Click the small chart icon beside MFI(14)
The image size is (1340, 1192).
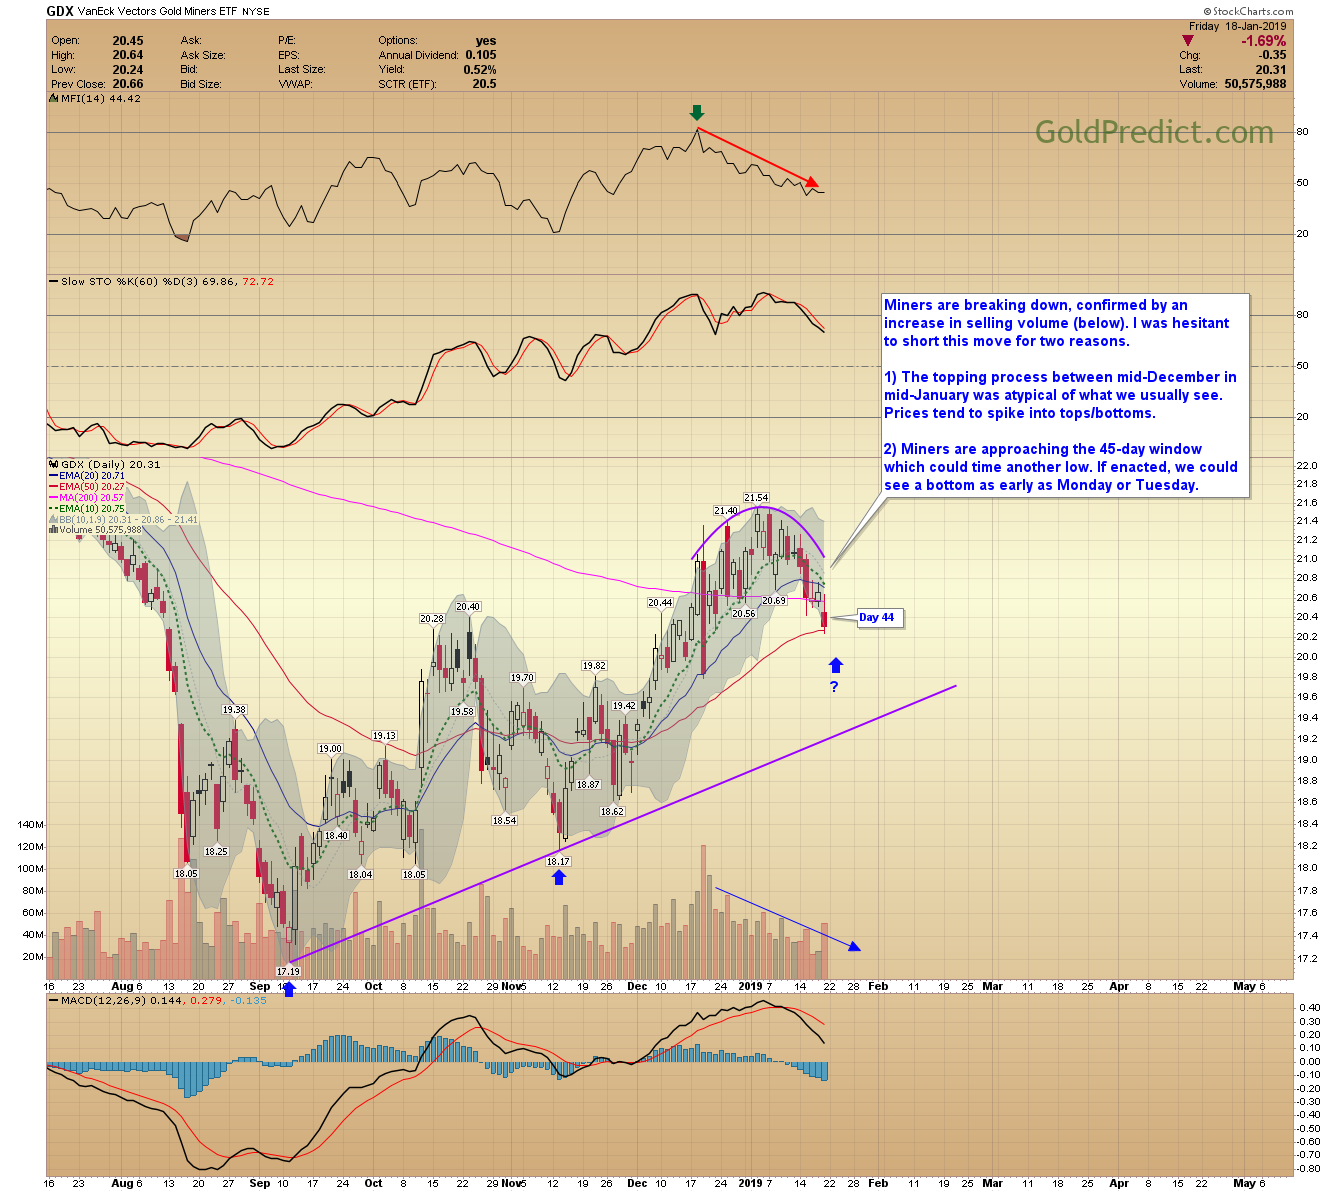53,99
